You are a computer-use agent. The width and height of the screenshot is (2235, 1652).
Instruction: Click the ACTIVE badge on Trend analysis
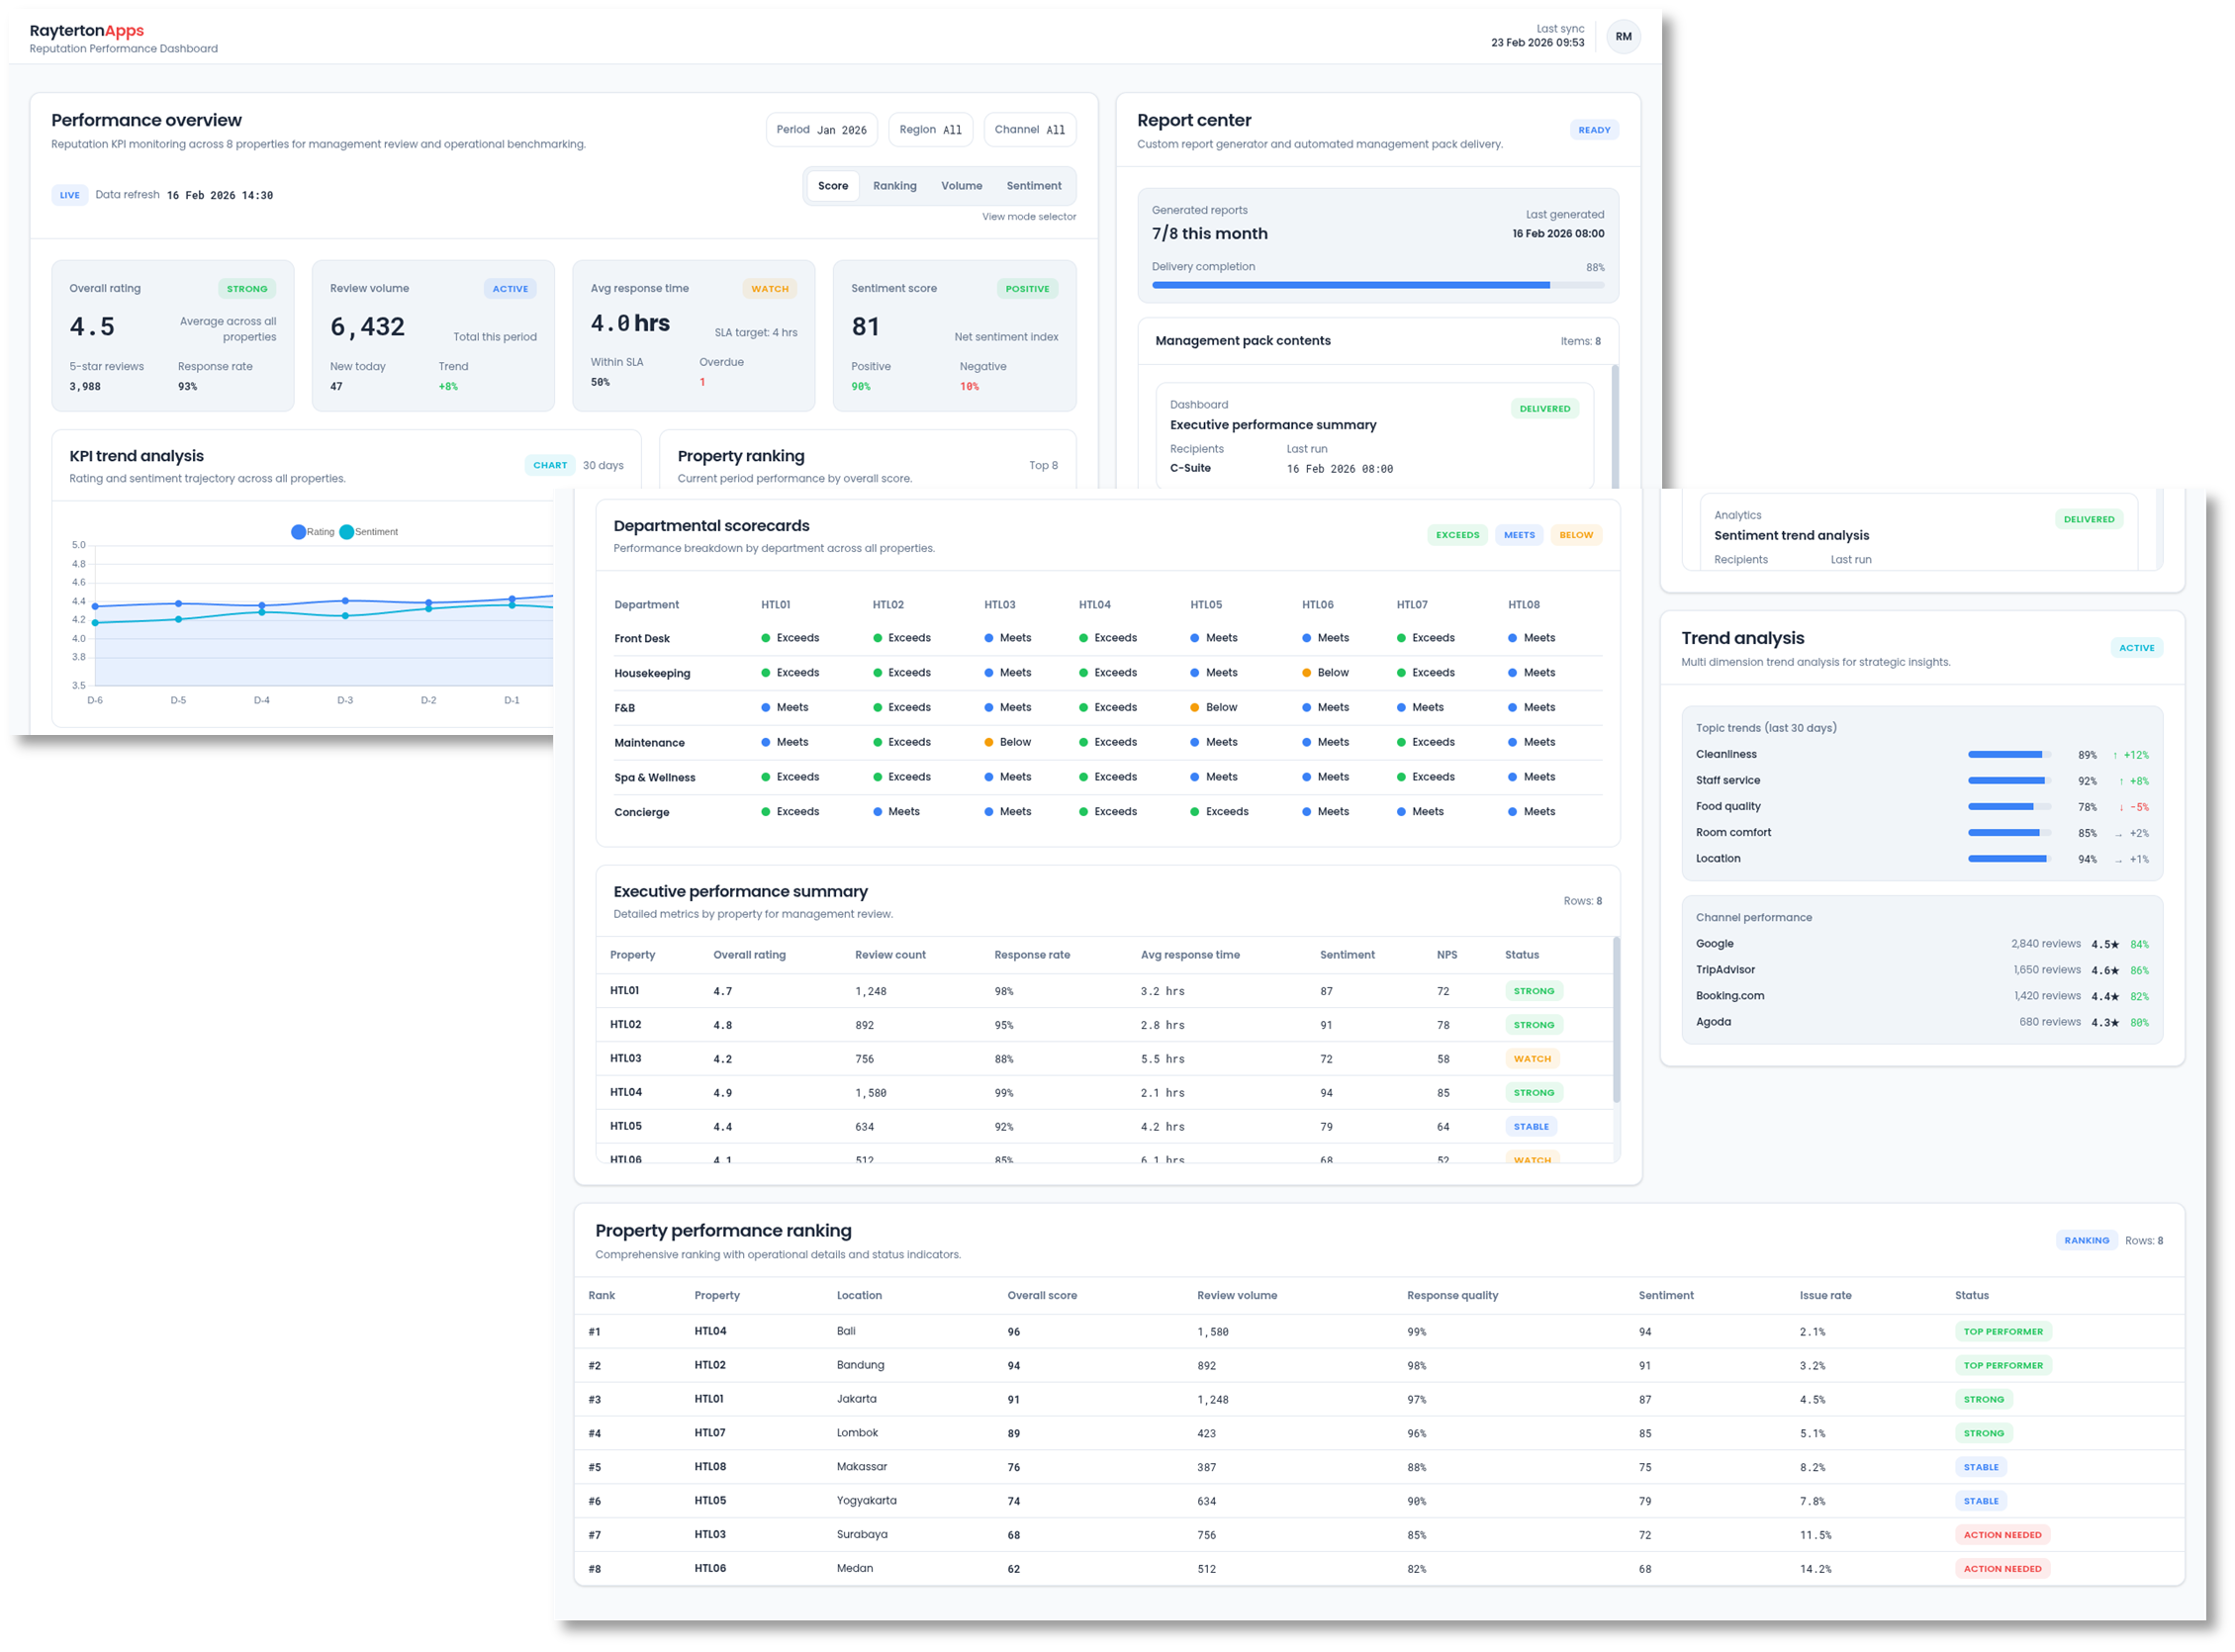(x=2137, y=647)
